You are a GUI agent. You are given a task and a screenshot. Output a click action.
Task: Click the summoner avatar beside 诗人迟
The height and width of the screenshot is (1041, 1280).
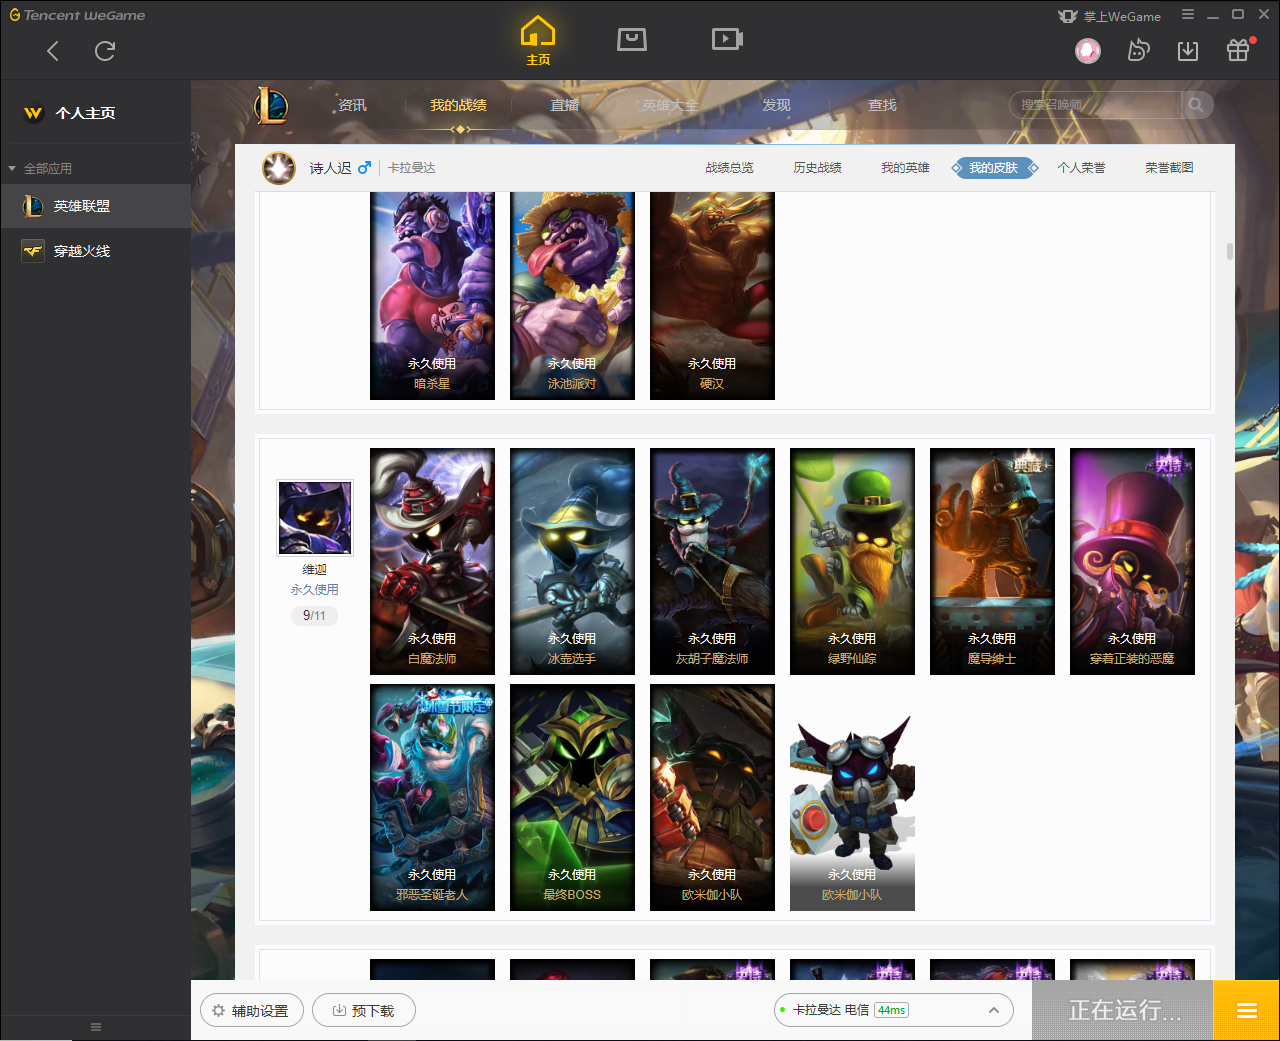[x=279, y=168]
